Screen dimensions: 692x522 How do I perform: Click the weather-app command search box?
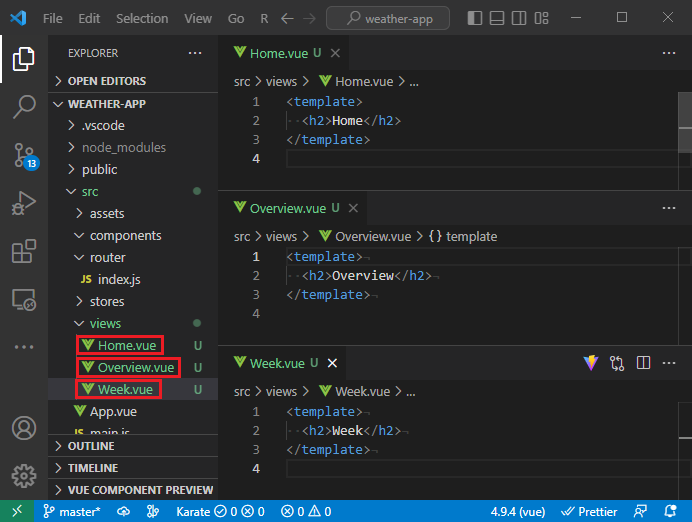[x=388, y=18]
